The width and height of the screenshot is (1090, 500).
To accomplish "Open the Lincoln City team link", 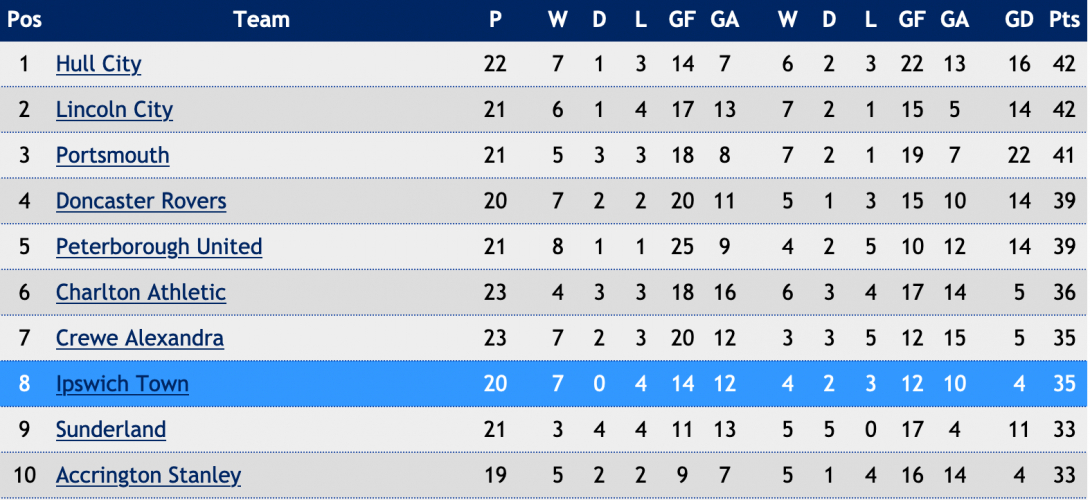I will tap(114, 110).
